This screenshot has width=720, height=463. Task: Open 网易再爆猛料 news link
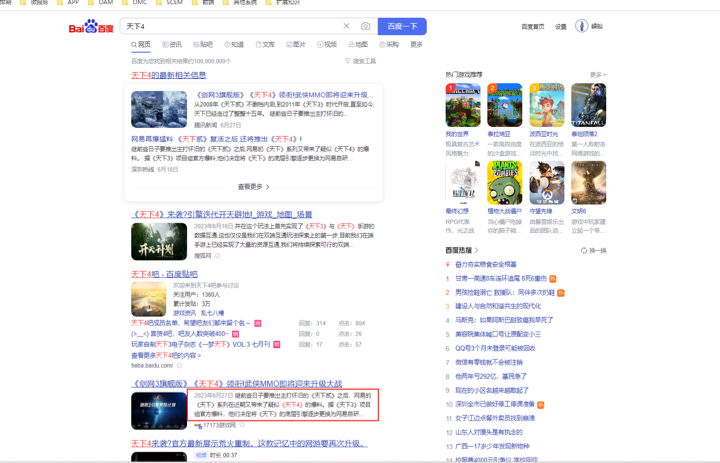pyautogui.click(x=216, y=139)
